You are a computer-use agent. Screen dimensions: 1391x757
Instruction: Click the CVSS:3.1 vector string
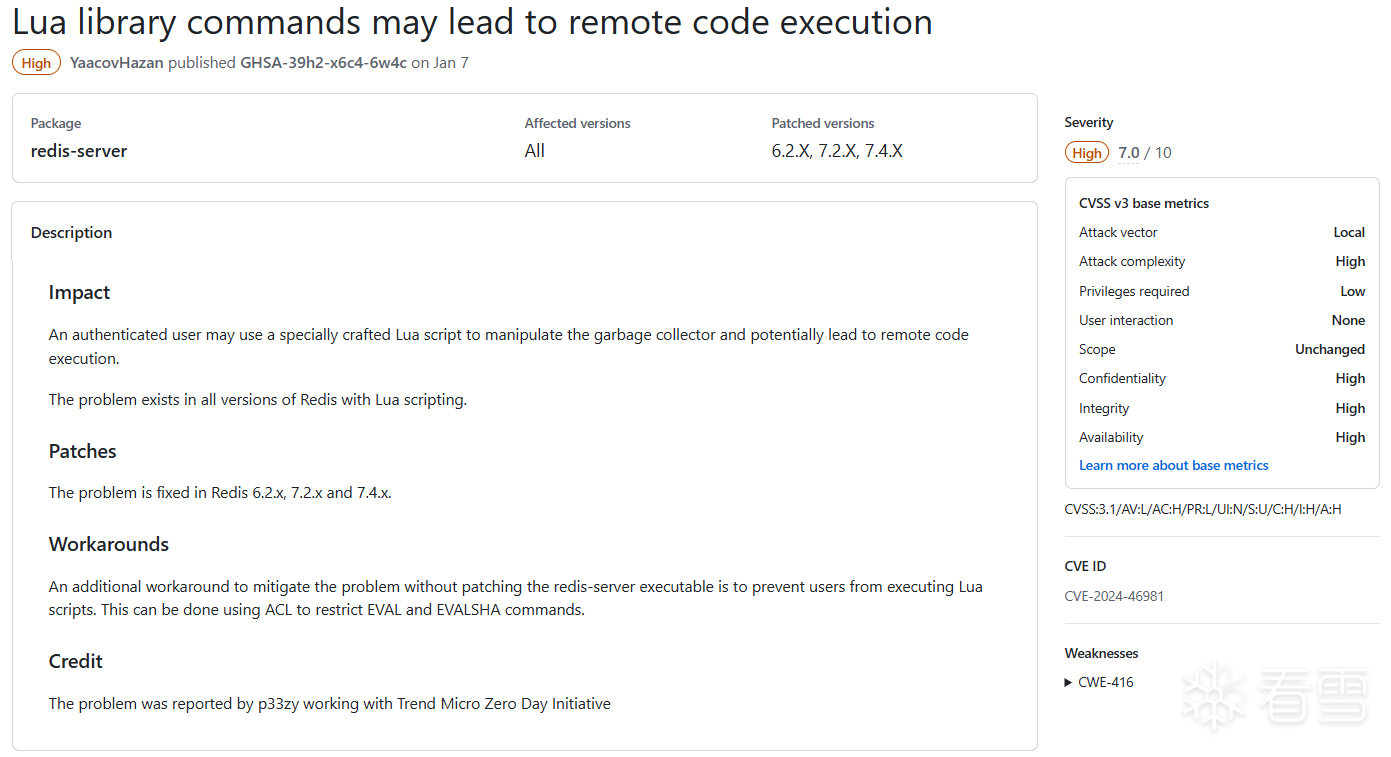coord(1202,510)
